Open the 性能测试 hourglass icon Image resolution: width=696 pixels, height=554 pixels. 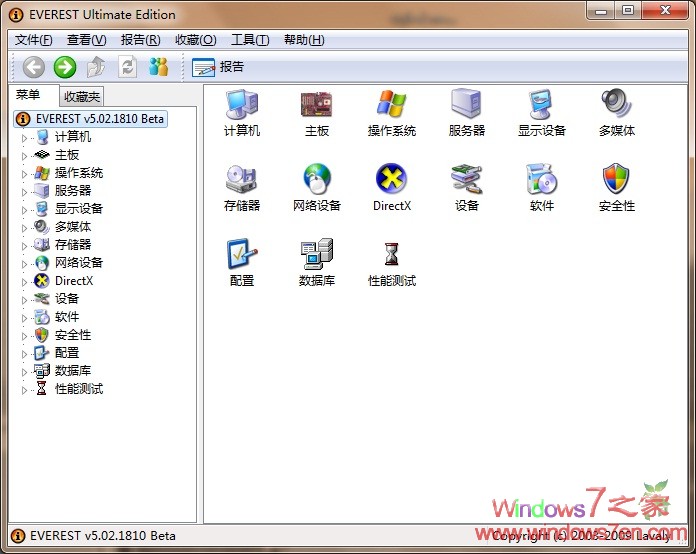point(391,255)
